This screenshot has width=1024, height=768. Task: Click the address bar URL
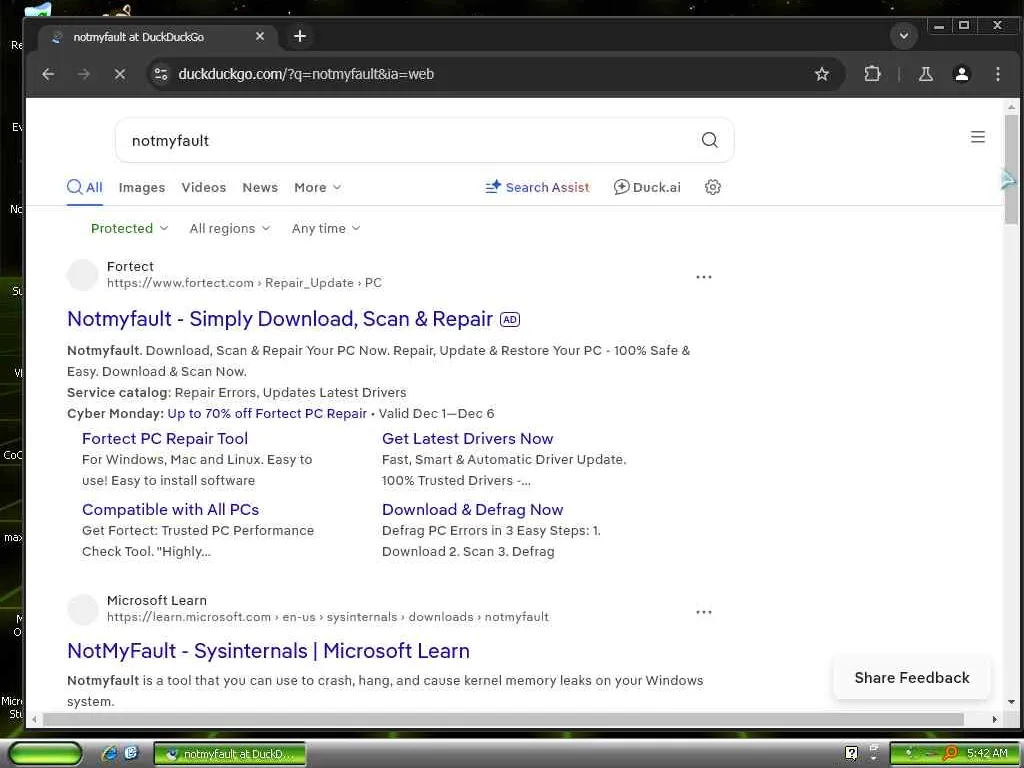306,74
